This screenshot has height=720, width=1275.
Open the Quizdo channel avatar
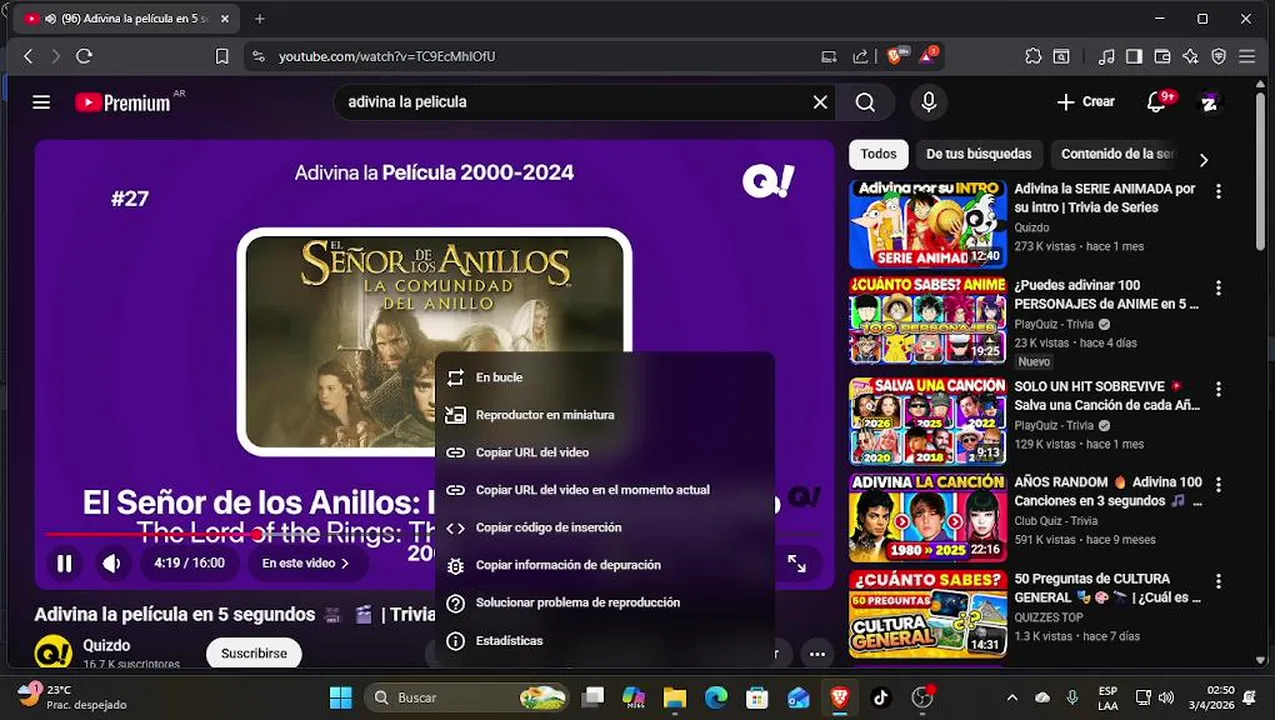click(x=53, y=652)
